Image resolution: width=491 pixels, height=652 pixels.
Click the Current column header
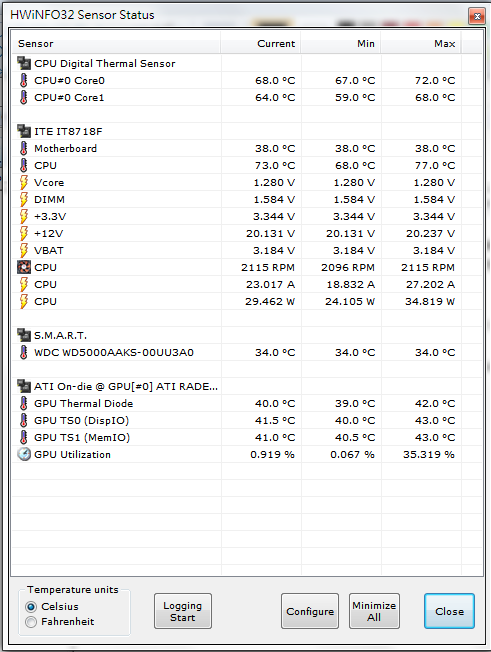coord(261,44)
